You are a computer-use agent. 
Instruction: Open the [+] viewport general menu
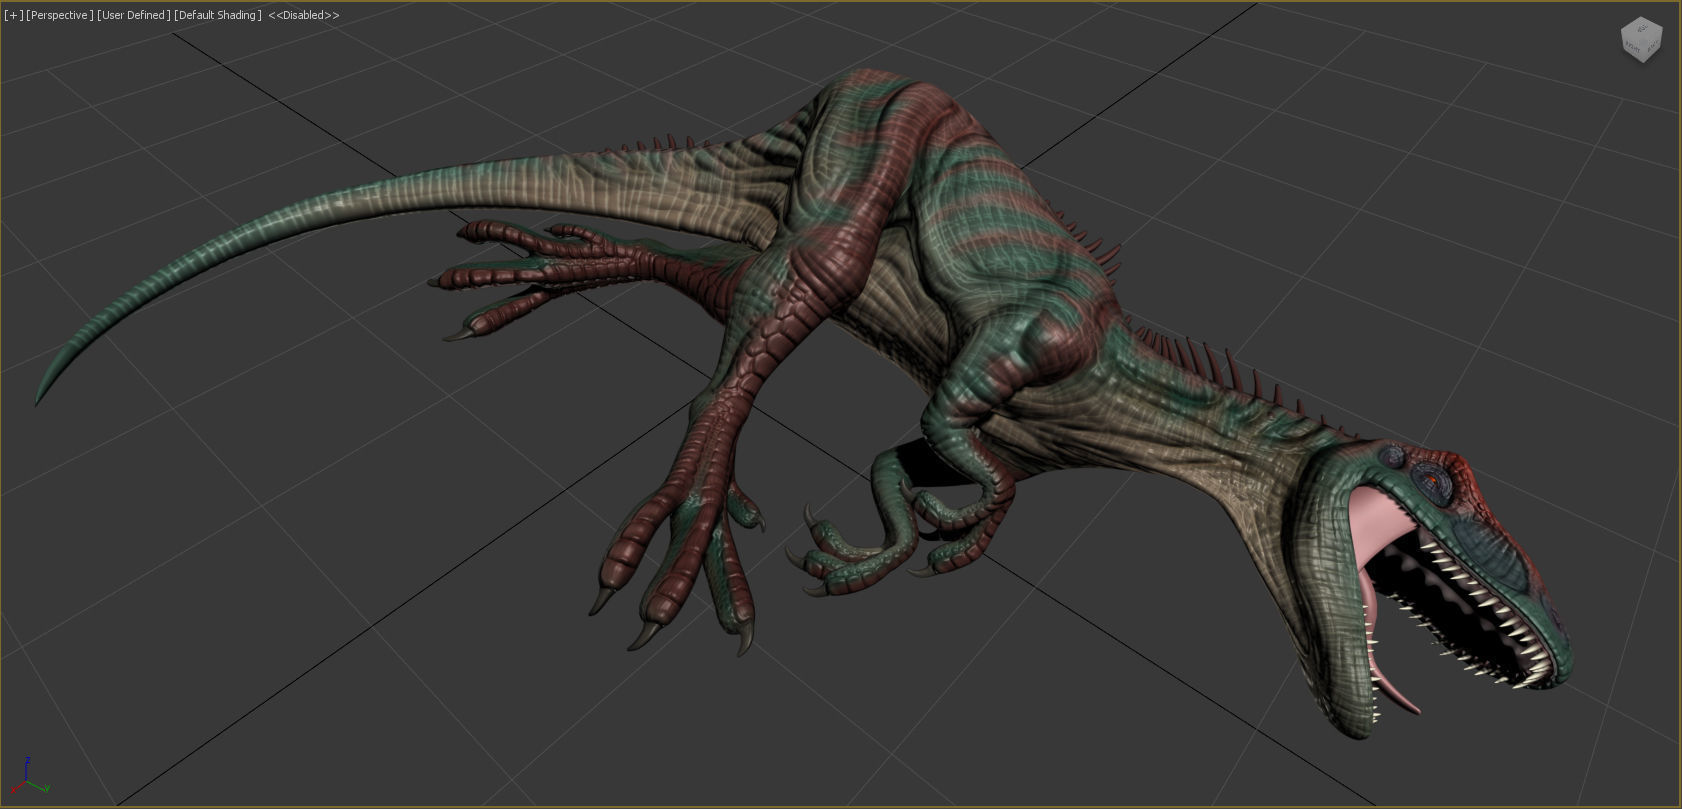coord(14,15)
